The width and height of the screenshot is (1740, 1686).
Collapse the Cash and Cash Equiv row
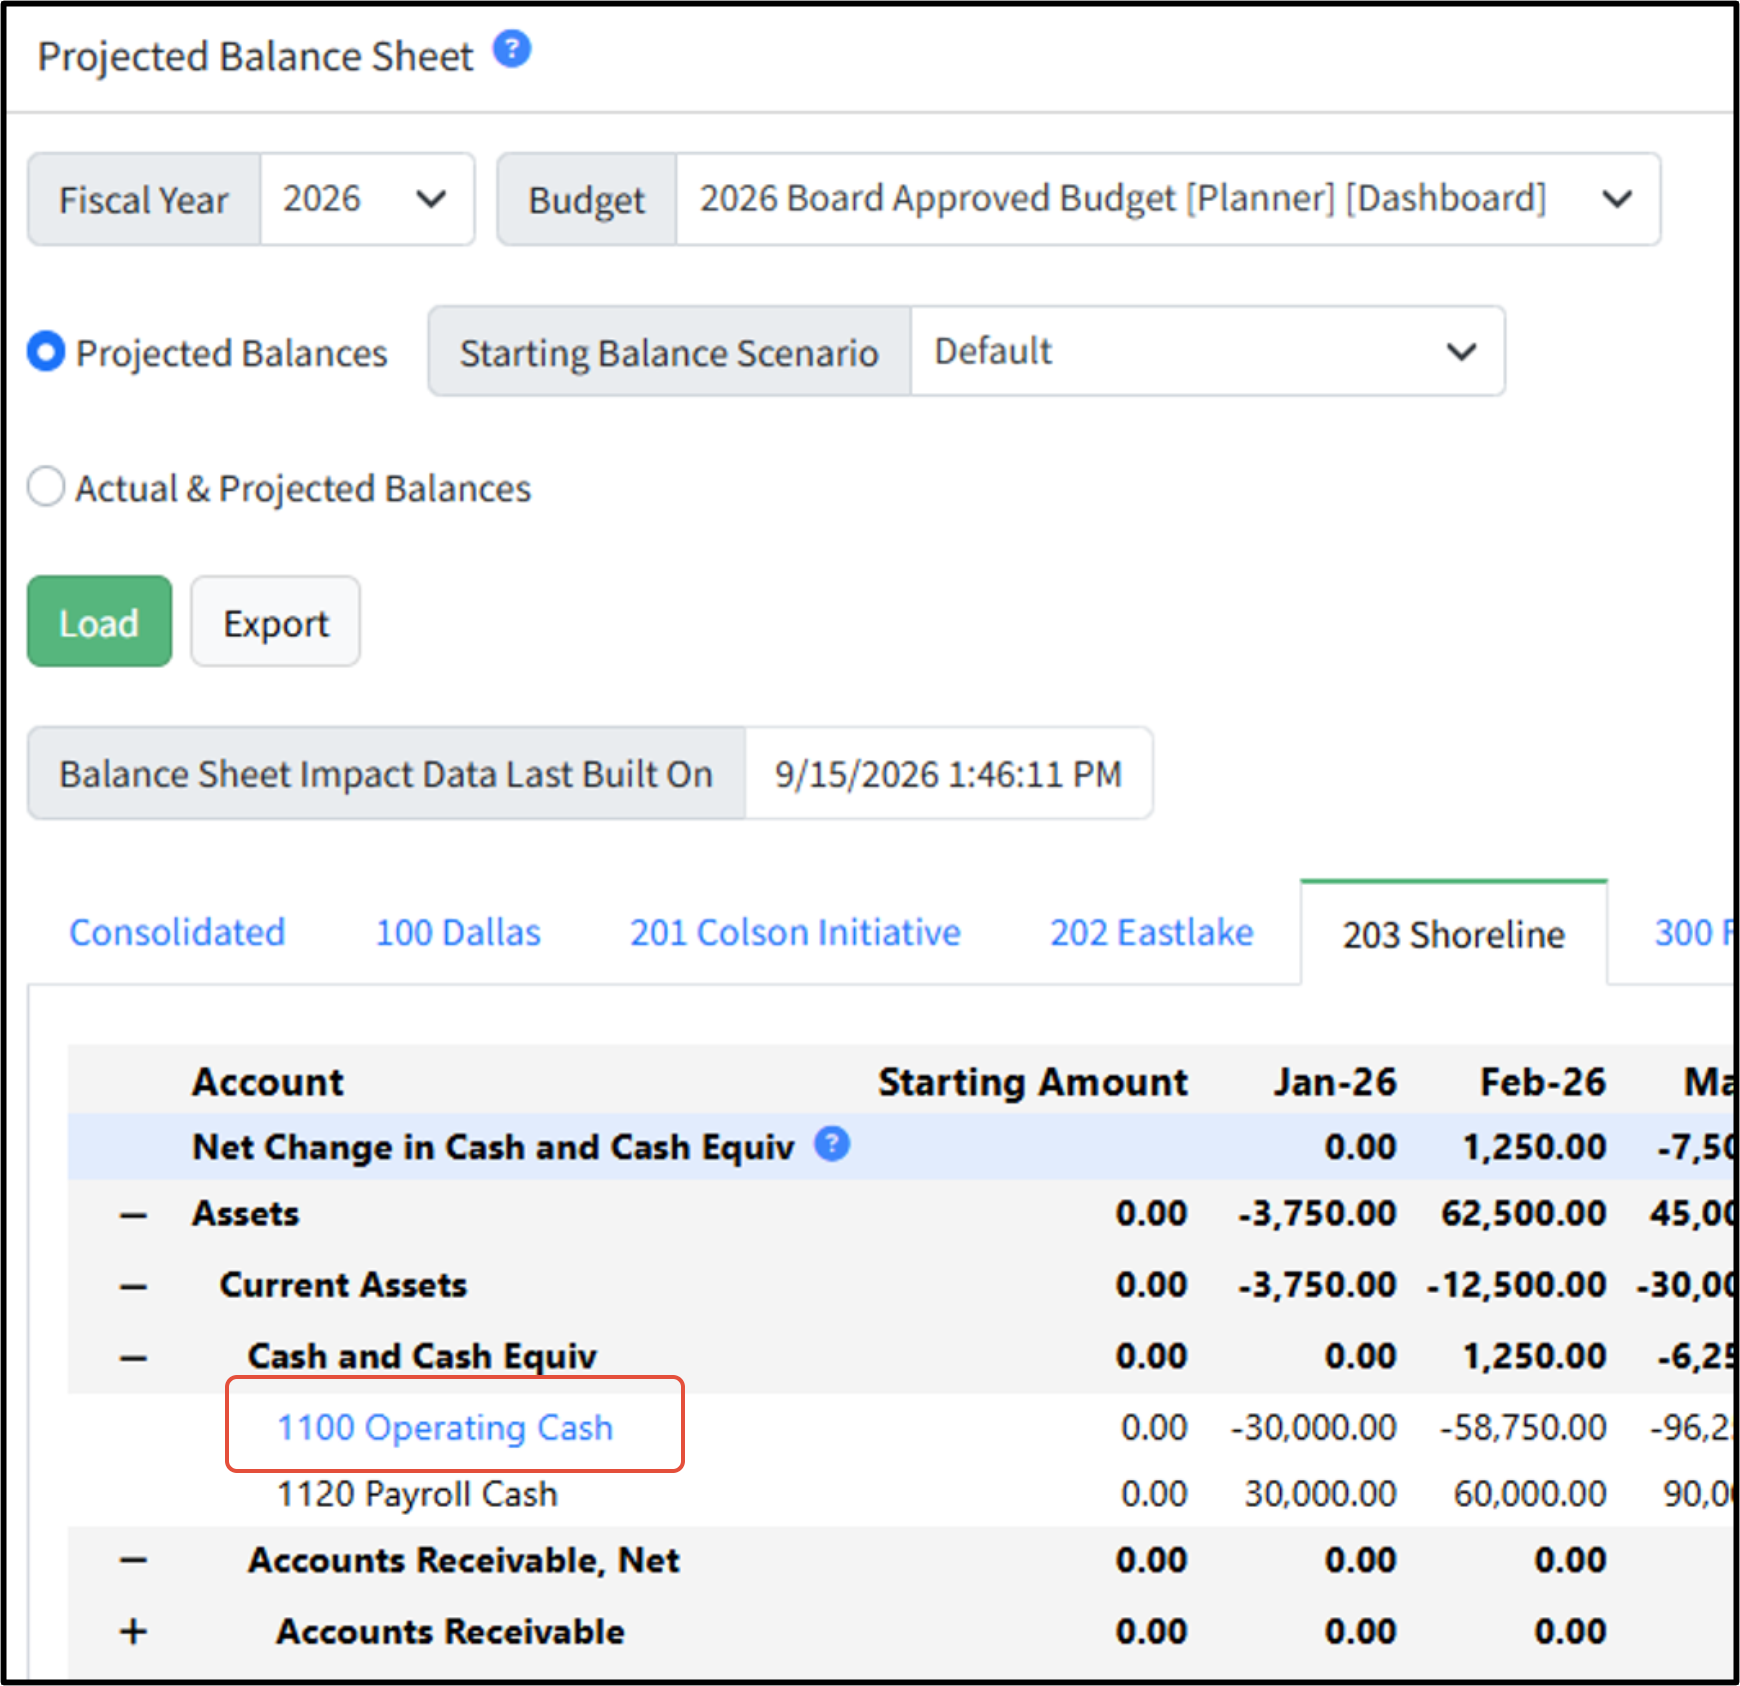coord(134,1358)
